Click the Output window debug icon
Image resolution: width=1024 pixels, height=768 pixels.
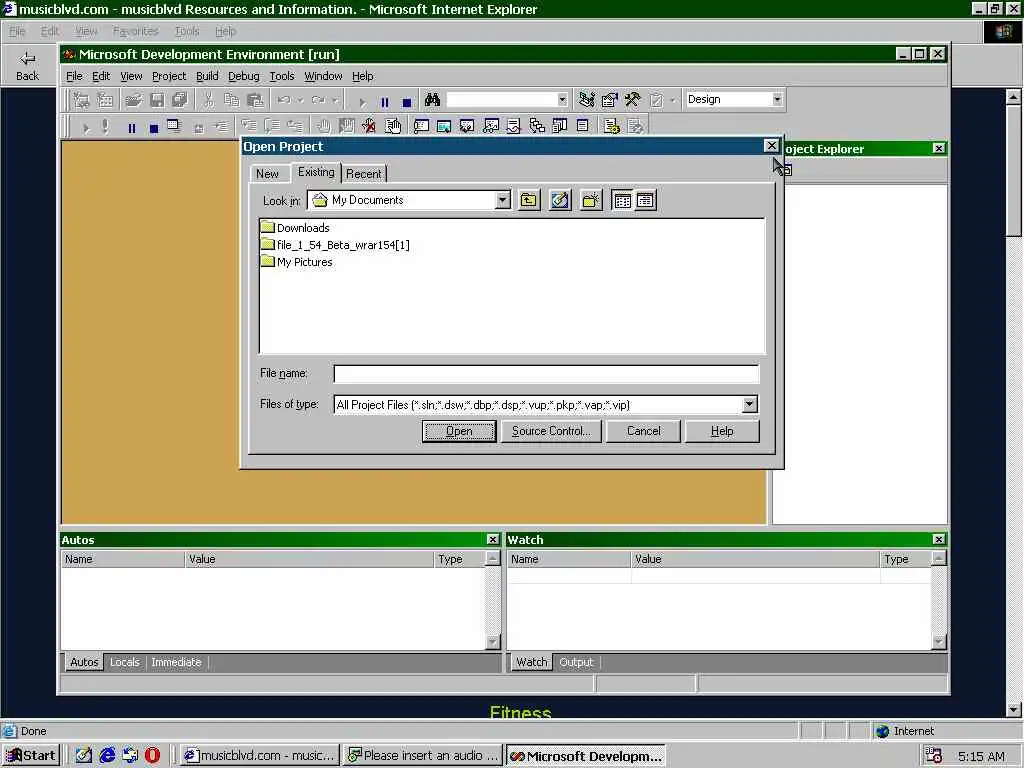(583, 126)
